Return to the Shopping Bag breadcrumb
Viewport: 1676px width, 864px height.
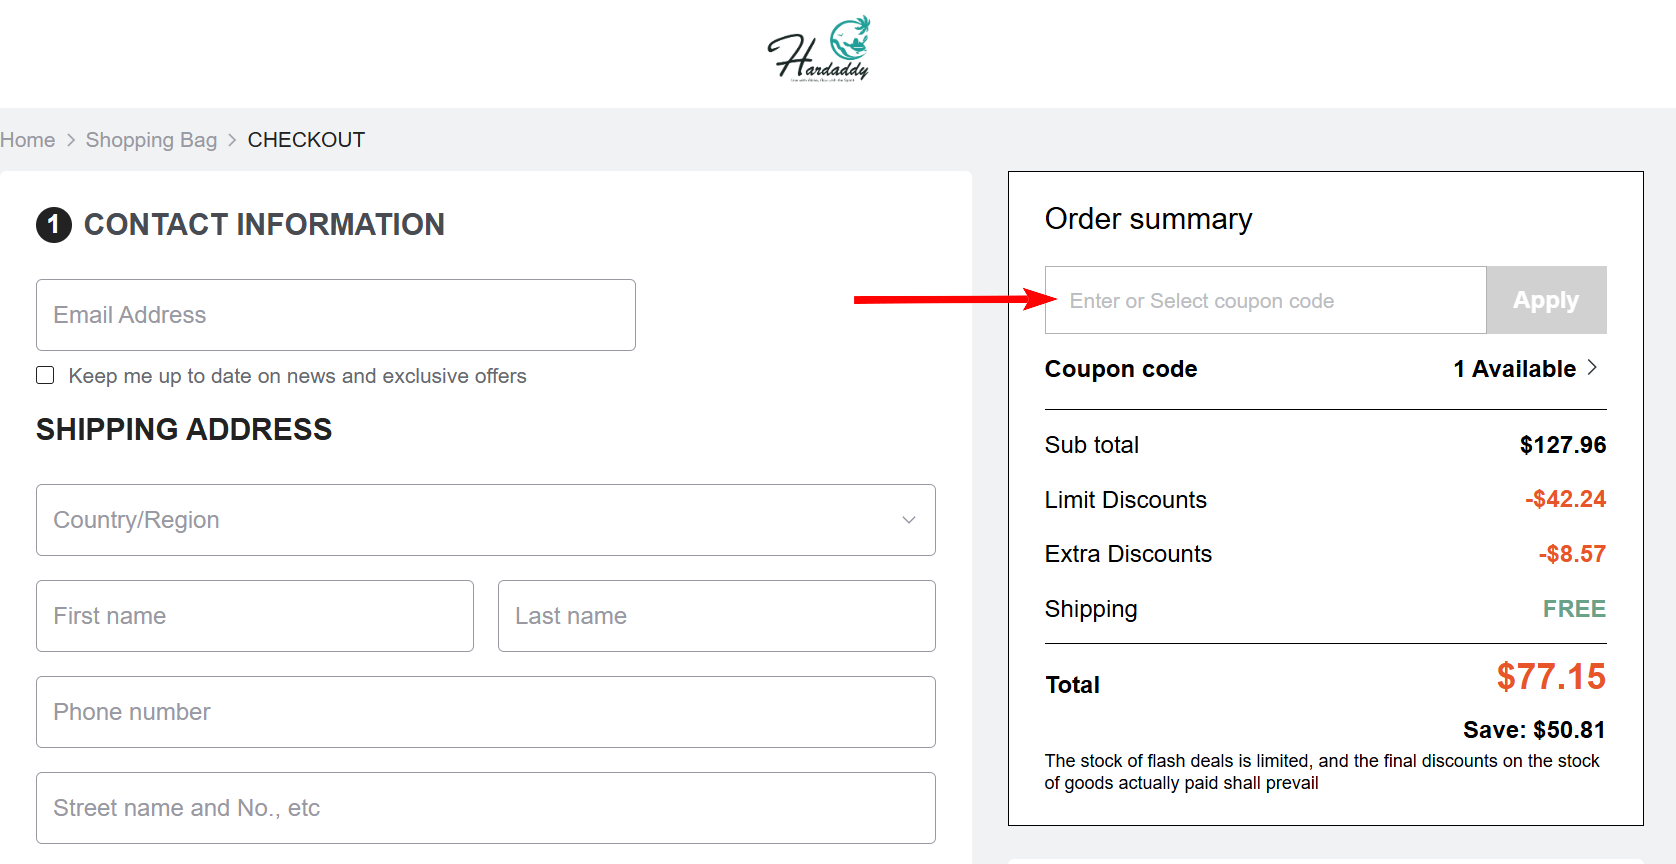[151, 140]
